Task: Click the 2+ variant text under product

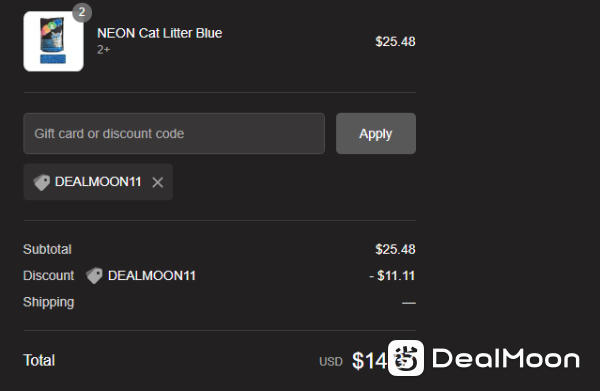Action: click(103, 50)
